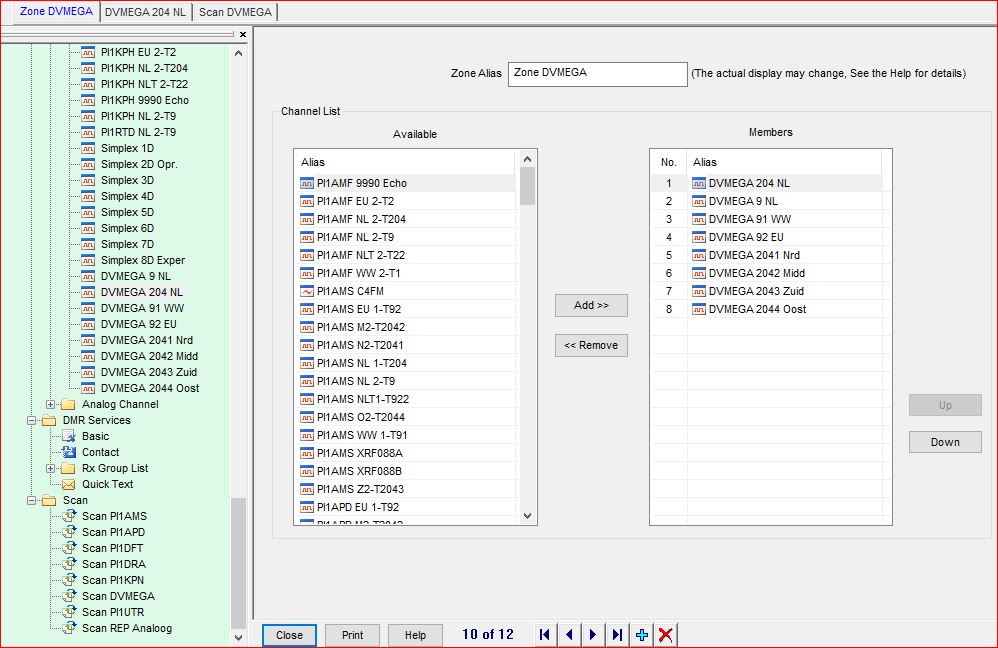Click Scan PI1UTR icon in tree
Viewport: 998px width, 648px height.
point(69,612)
